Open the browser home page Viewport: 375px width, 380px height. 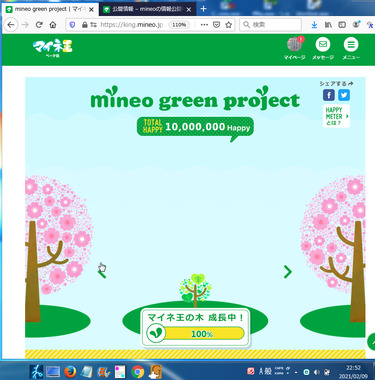[x=53, y=25]
